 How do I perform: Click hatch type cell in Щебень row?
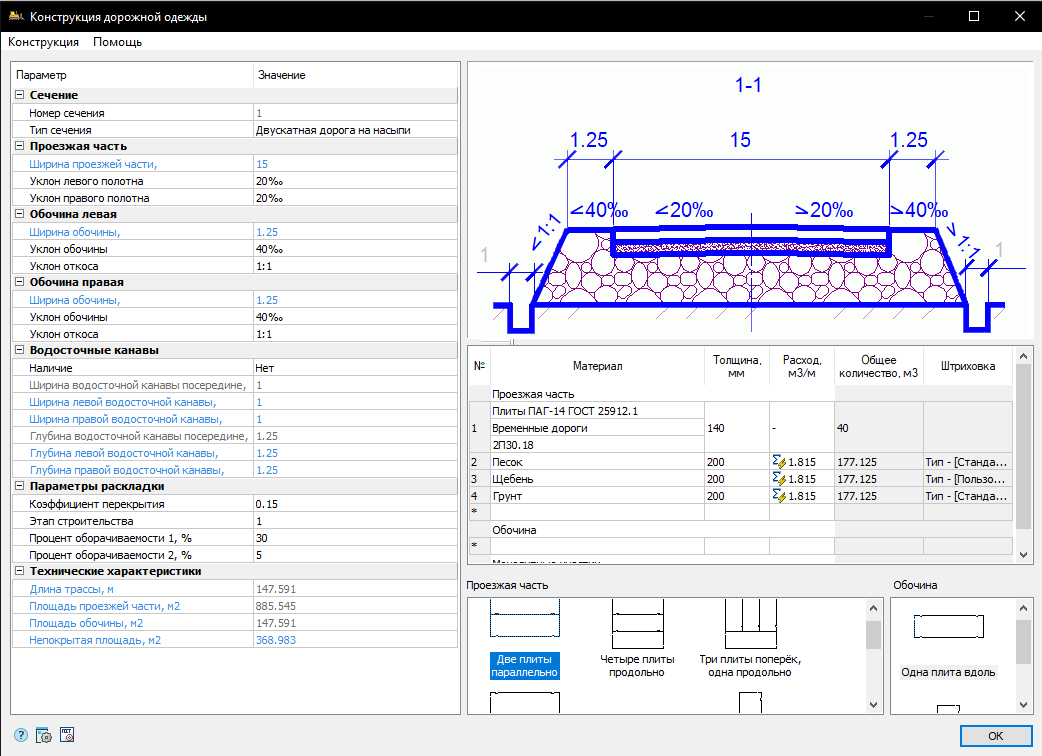pos(968,479)
